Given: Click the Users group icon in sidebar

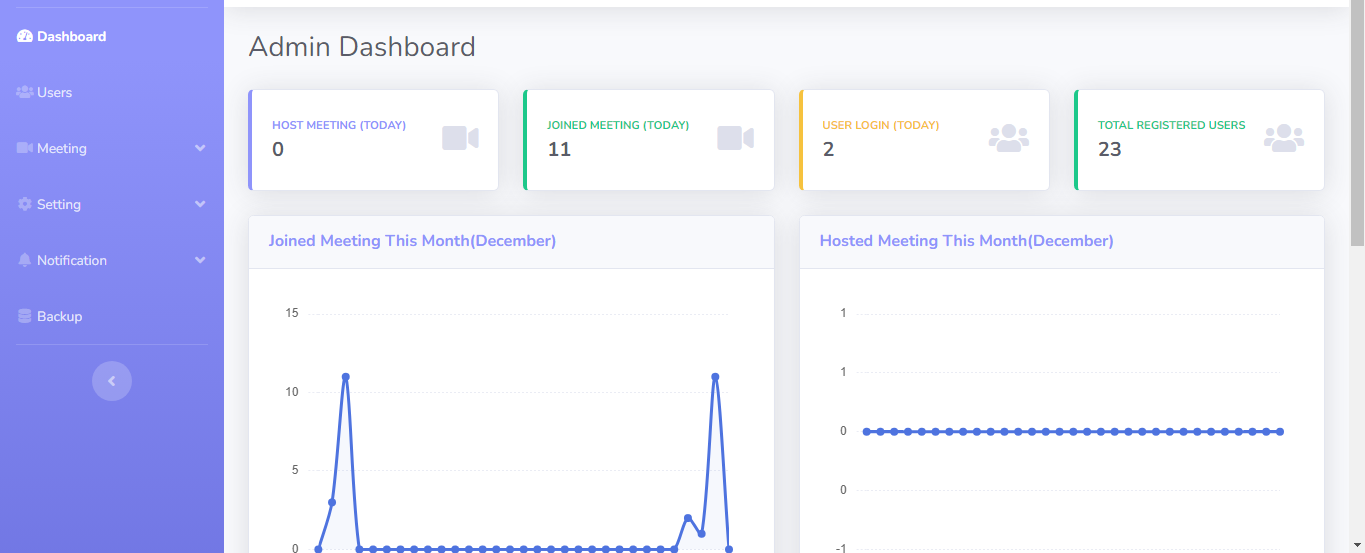Looking at the screenshot, I should tap(25, 93).
